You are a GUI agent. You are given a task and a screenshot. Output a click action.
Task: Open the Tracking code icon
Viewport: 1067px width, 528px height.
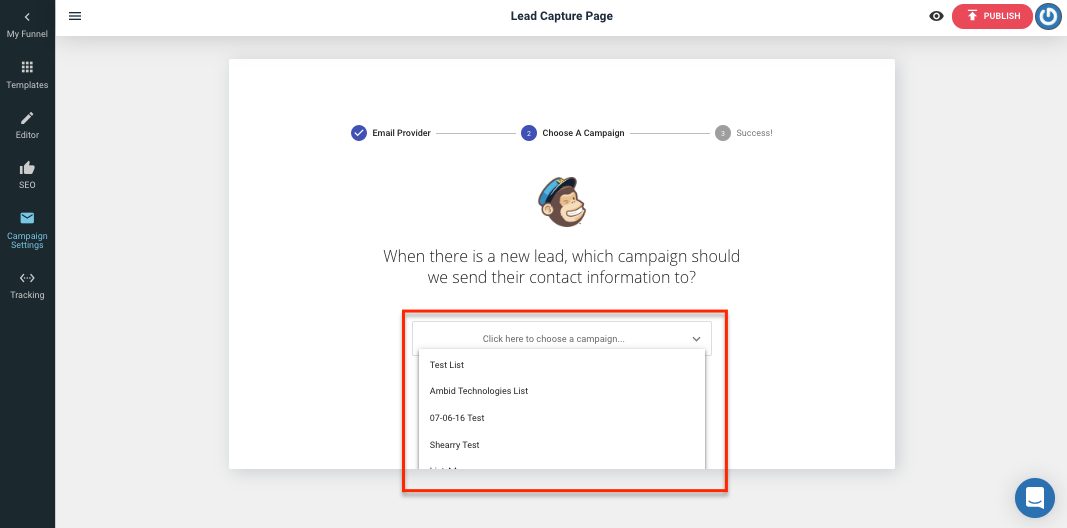pyautogui.click(x=27, y=278)
